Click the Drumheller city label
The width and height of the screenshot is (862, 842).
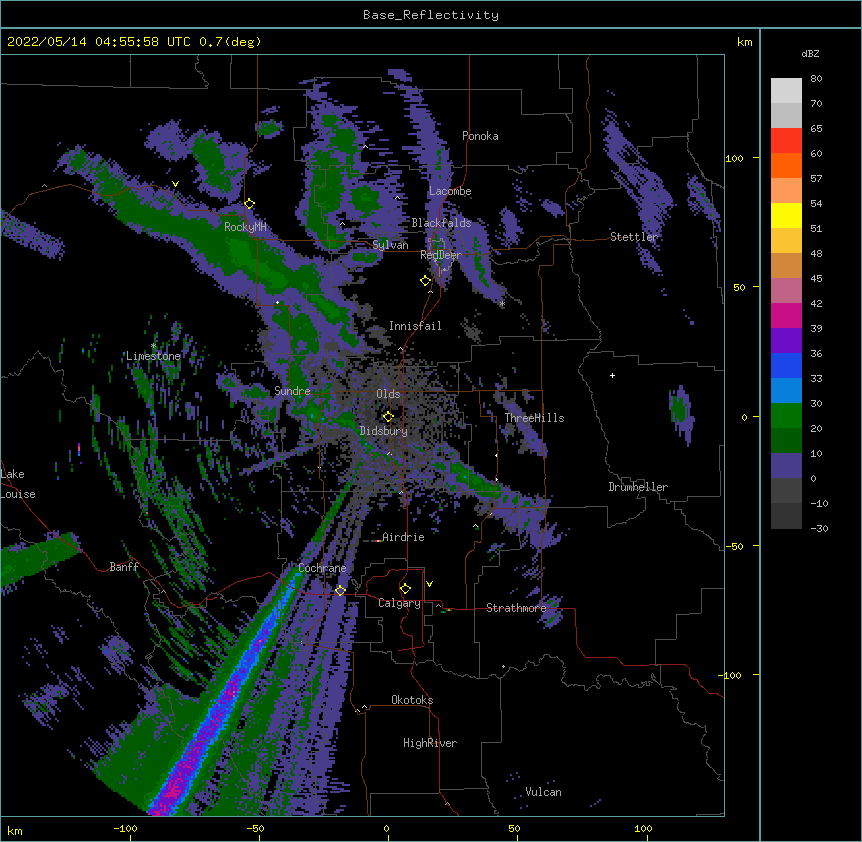[x=638, y=487]
